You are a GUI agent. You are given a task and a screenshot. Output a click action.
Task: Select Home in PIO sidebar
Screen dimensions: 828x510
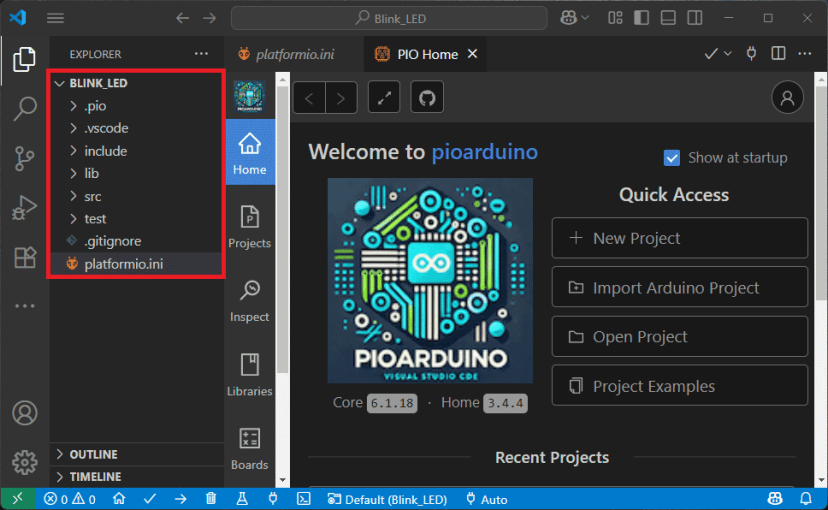pyautogui.click(x=250, y=153)
